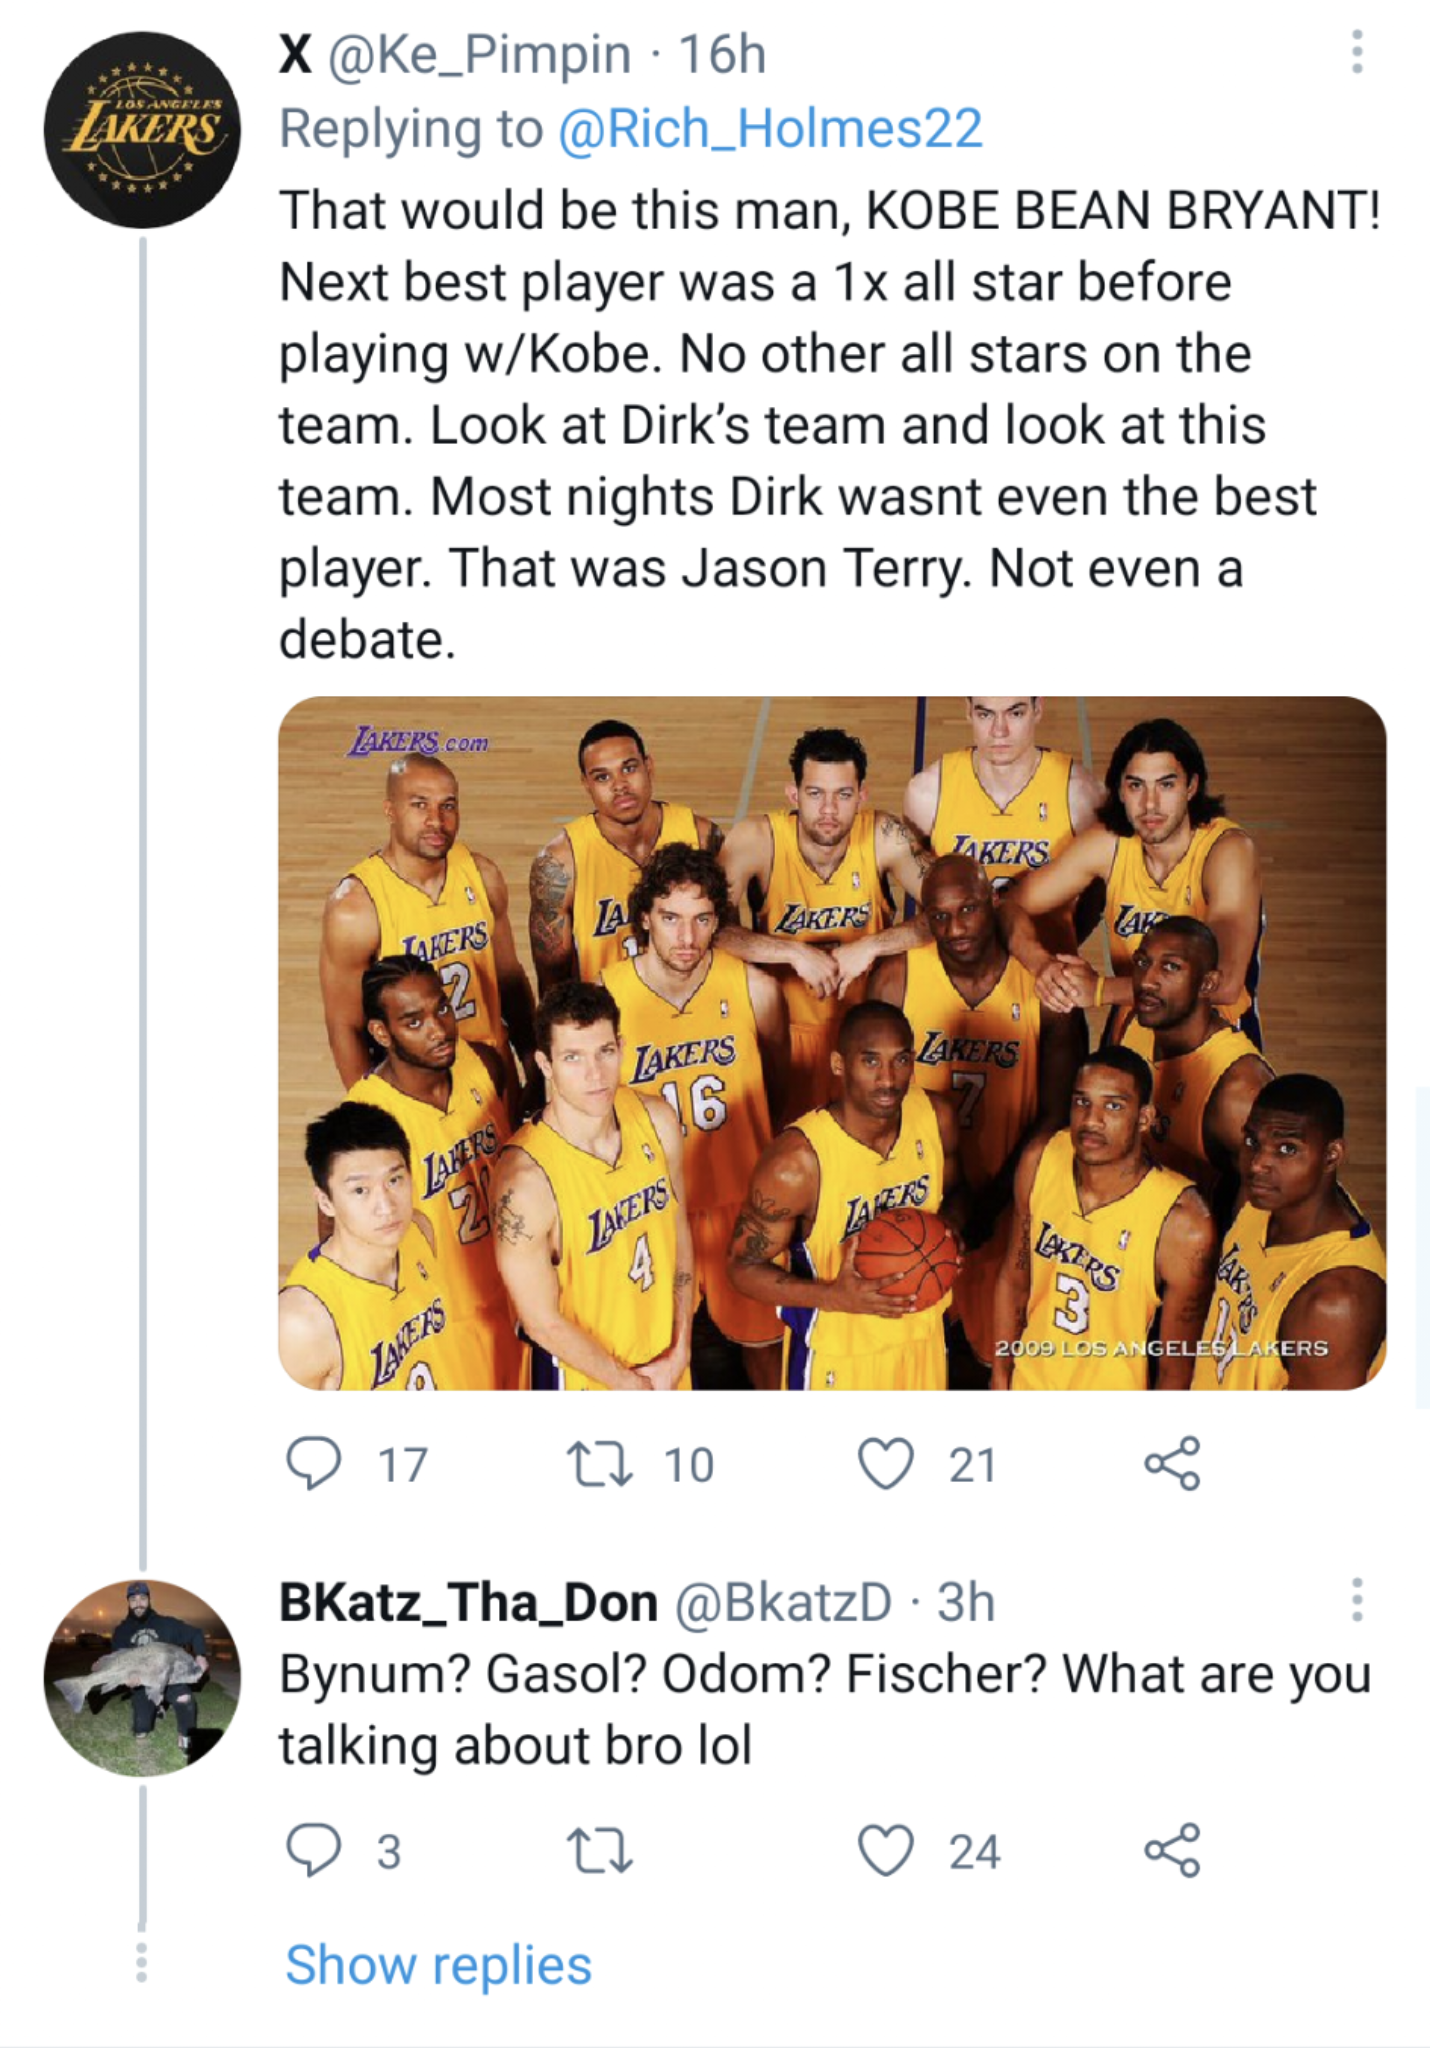Viewport: 1430px width, 2048px height.
Task: Reply to BKatz_Tha_Don's tweet
Action: 314,1851
